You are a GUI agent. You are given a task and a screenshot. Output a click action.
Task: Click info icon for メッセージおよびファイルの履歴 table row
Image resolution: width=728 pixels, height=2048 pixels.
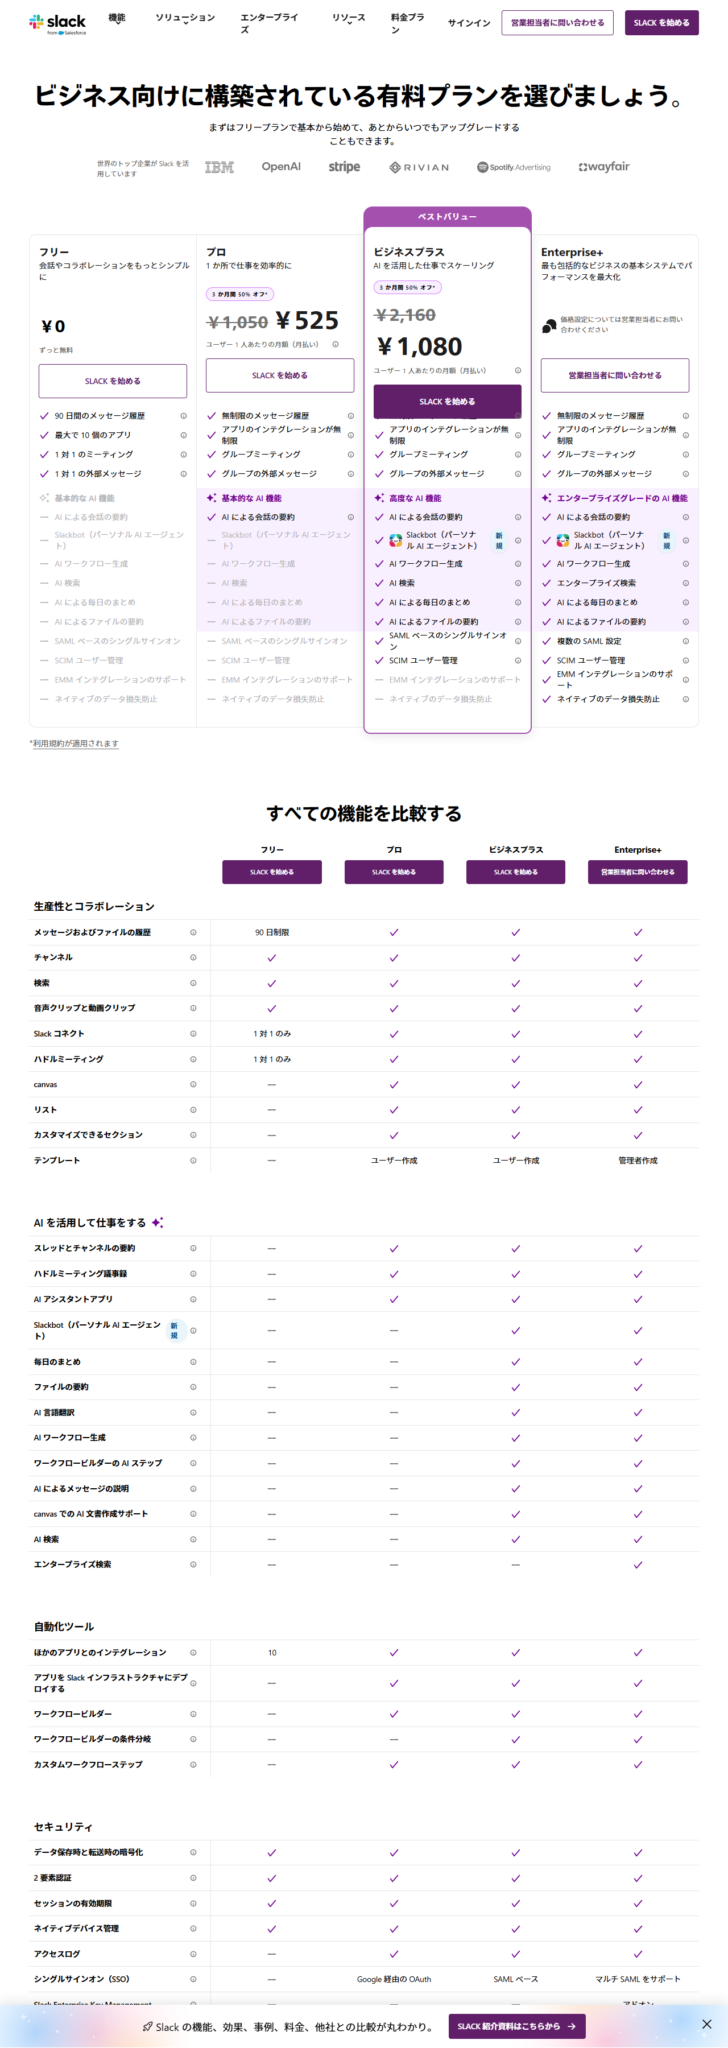click(193, 932)
